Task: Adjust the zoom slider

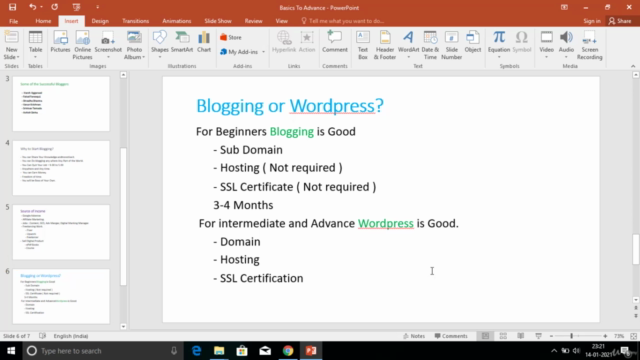Action: [x=571, y=336]
